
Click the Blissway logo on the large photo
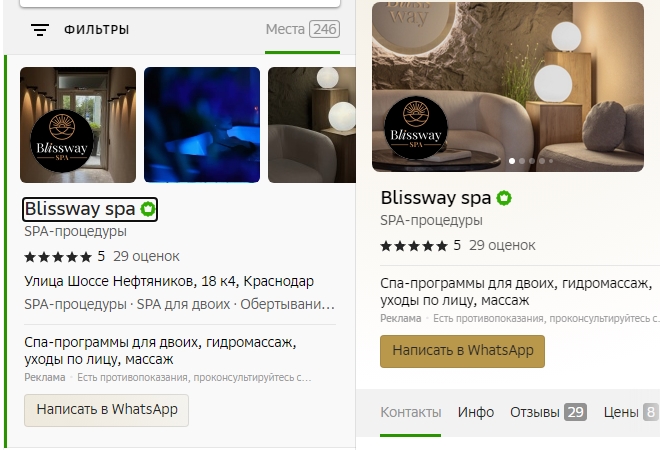(416, 128)
